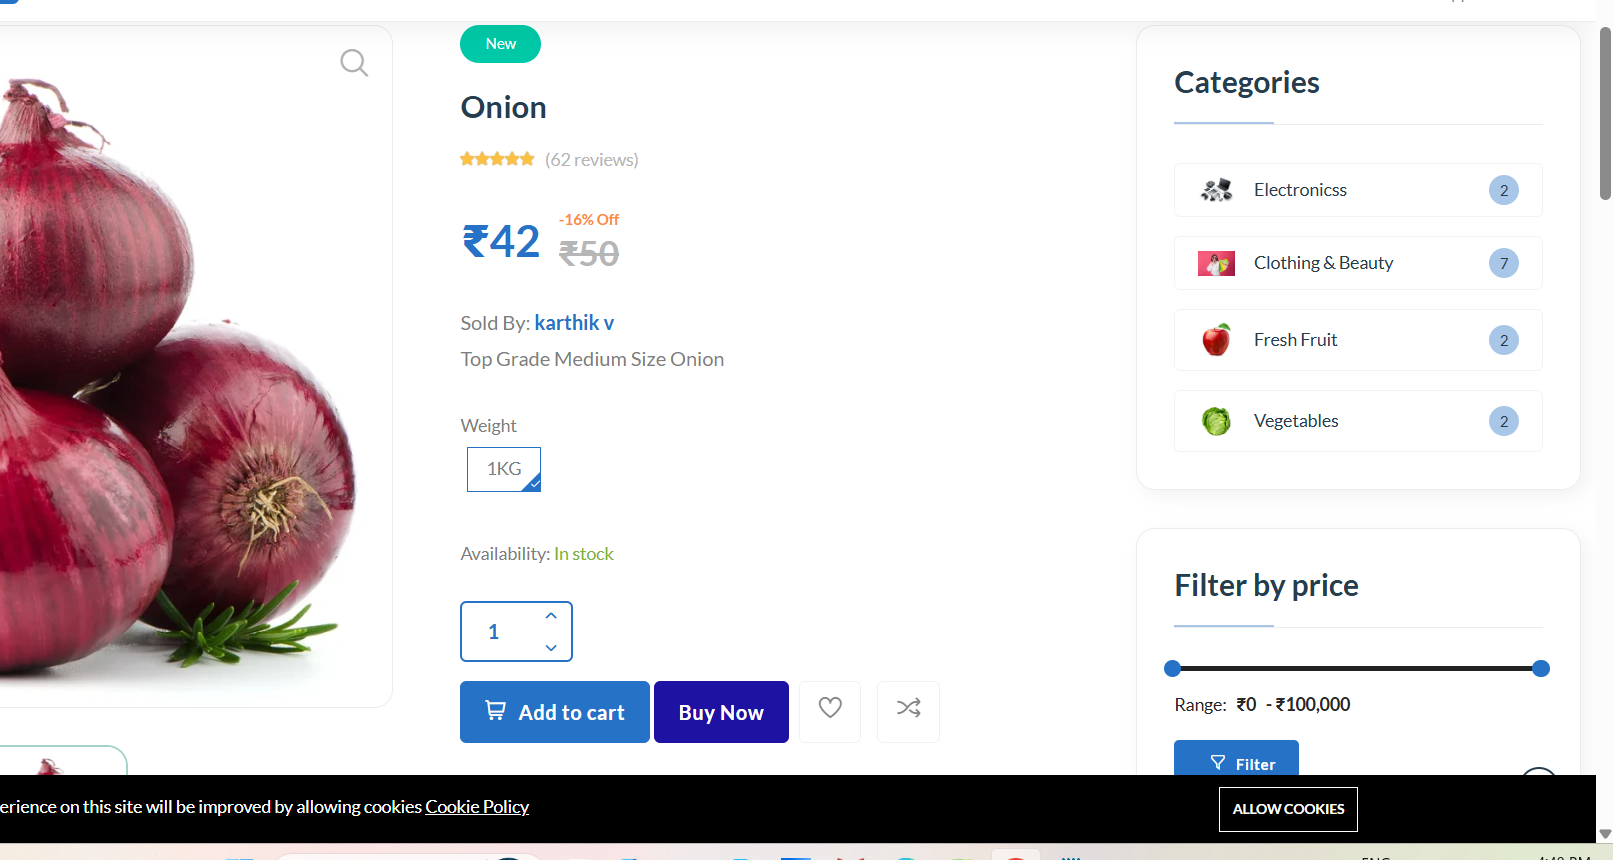Add the onion to wishlist via heart icon

[x=830, y=709]
